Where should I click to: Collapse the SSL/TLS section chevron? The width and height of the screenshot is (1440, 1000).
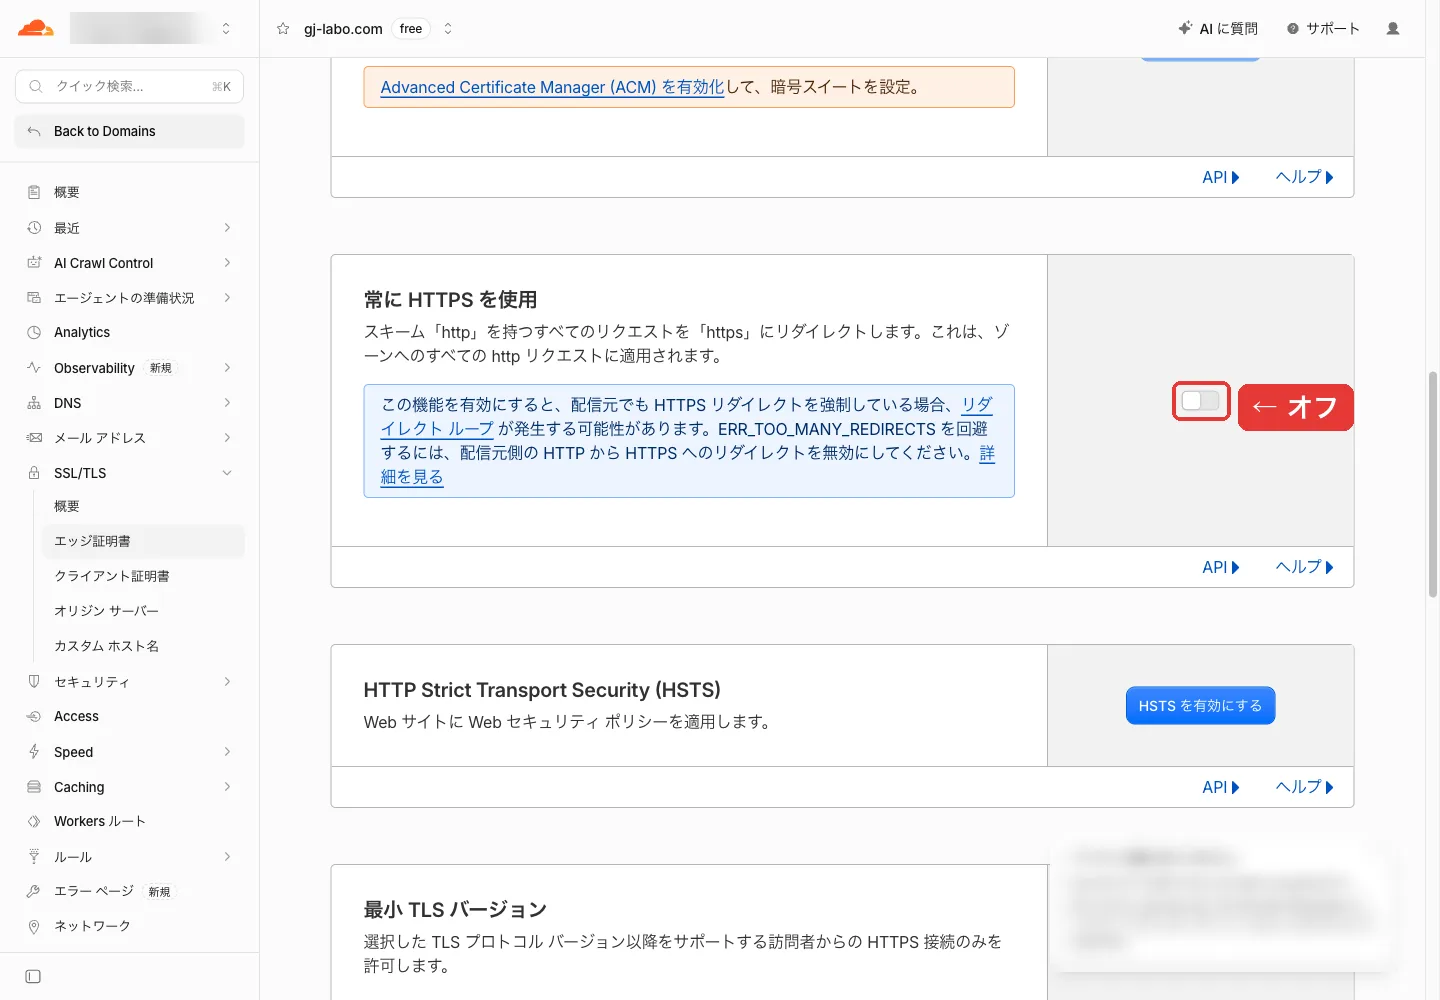pyautogui.click(x=228, y=473)
